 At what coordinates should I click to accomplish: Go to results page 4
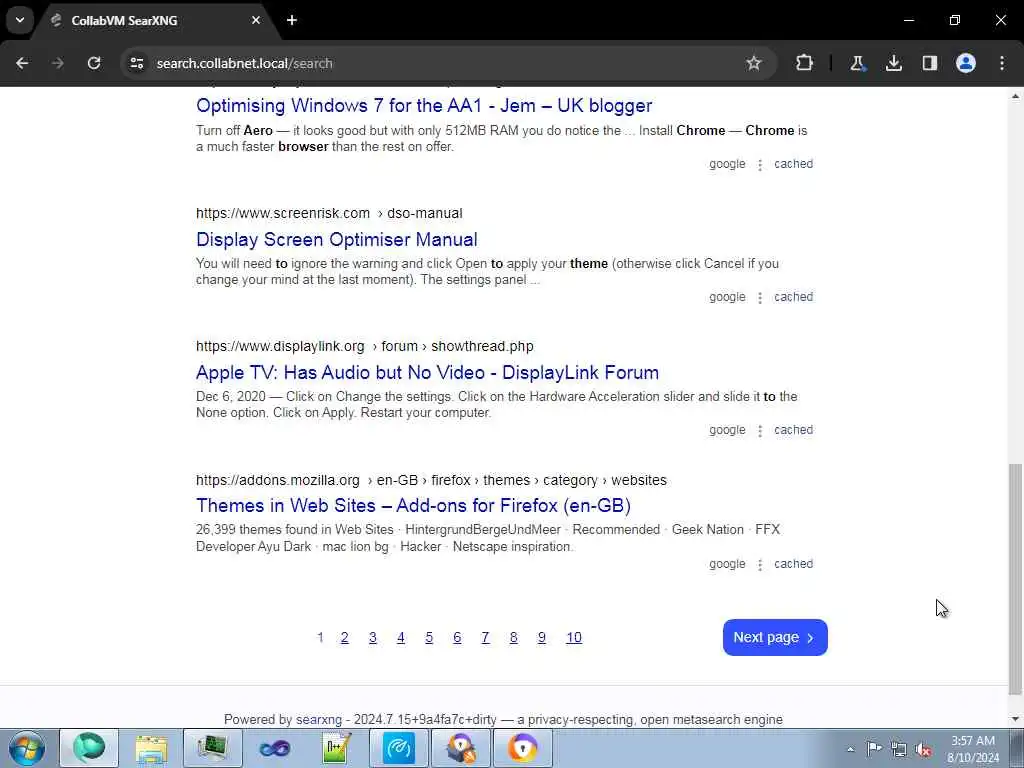pyautogui.click(x=400, y=637)
